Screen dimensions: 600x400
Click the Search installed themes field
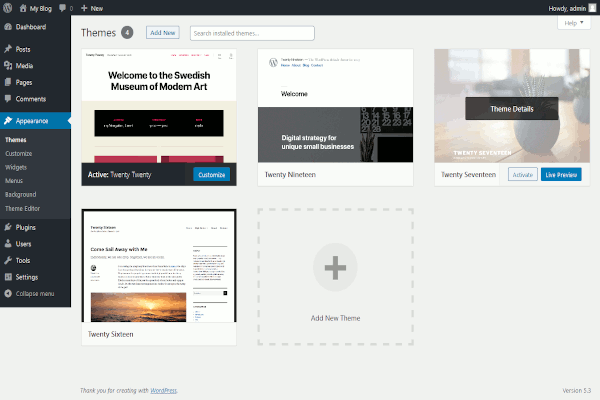pyautogui.click(x=251, y=33)
